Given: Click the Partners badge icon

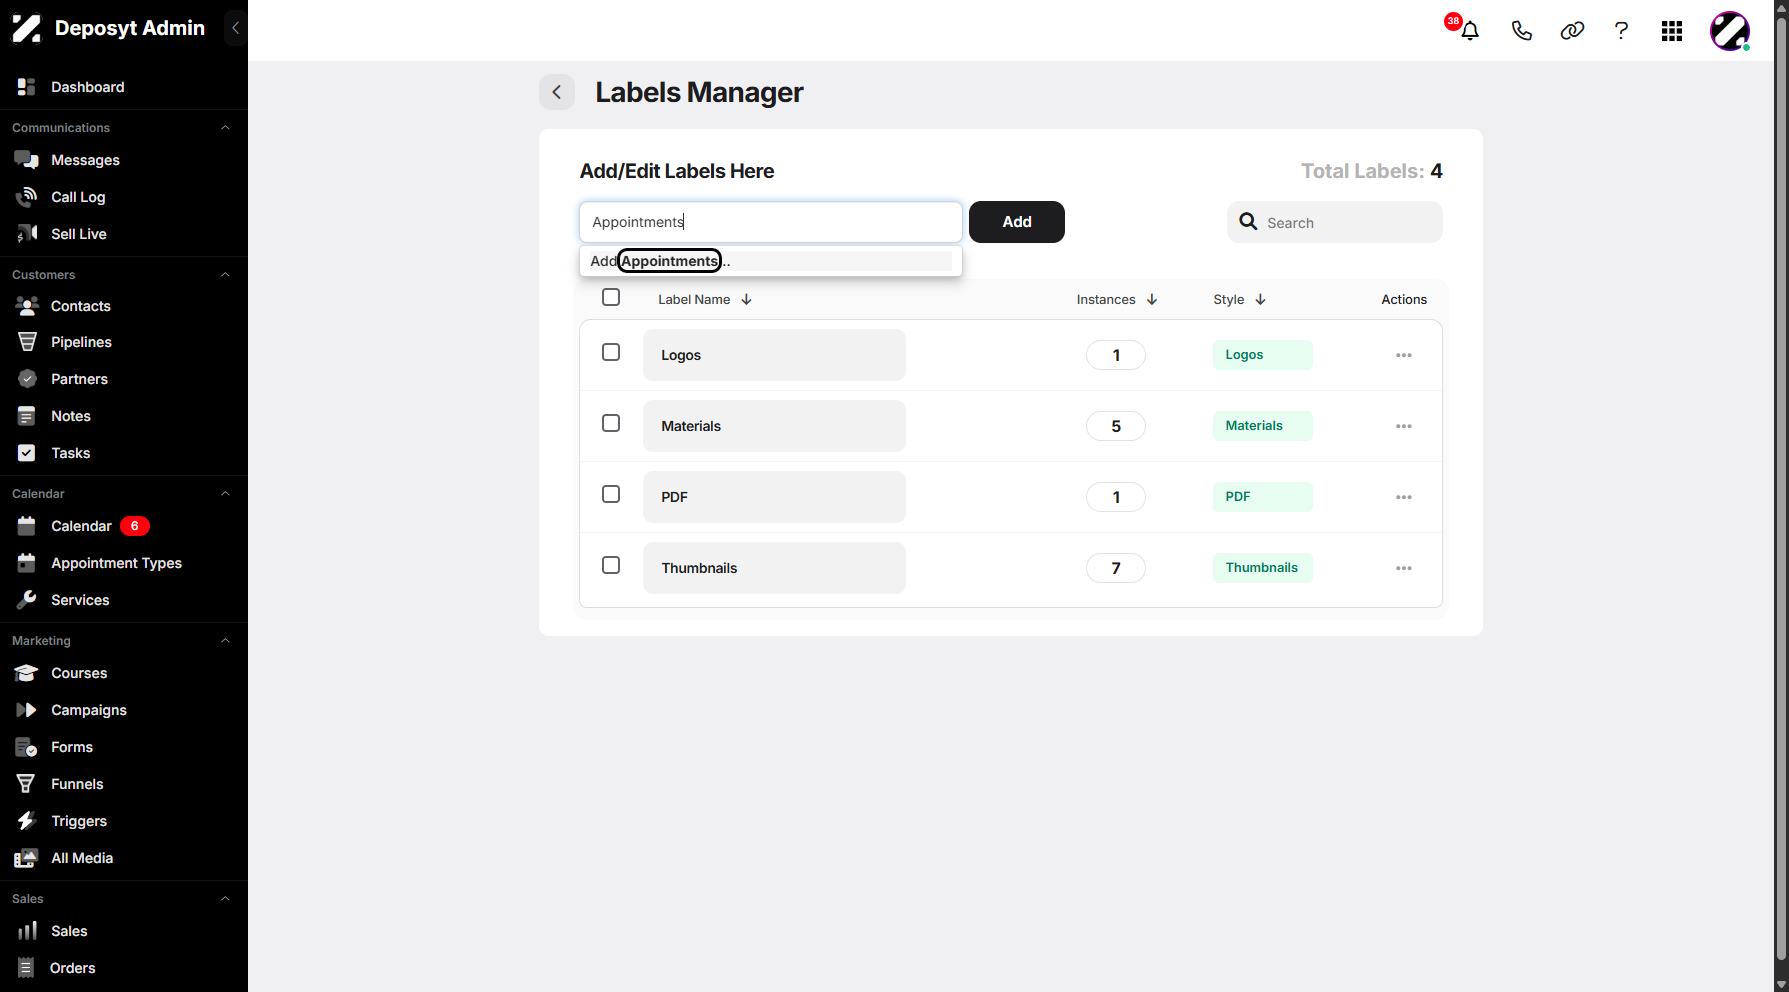Looking at the screenshot, I should click(27, 379).
